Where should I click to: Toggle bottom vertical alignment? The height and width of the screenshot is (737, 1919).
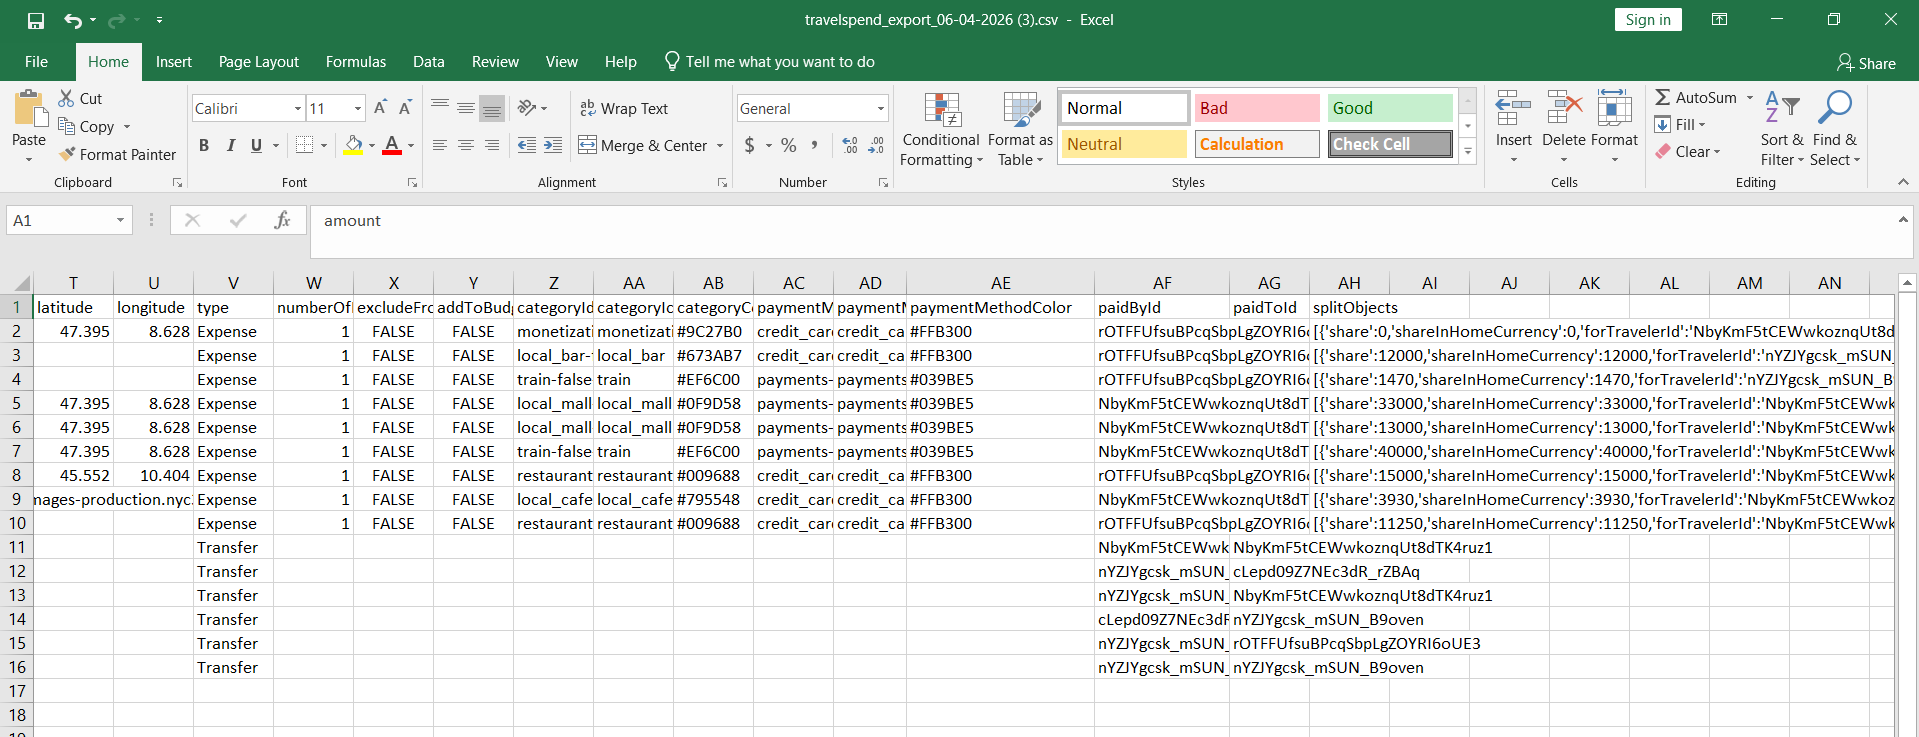point(492,108)
